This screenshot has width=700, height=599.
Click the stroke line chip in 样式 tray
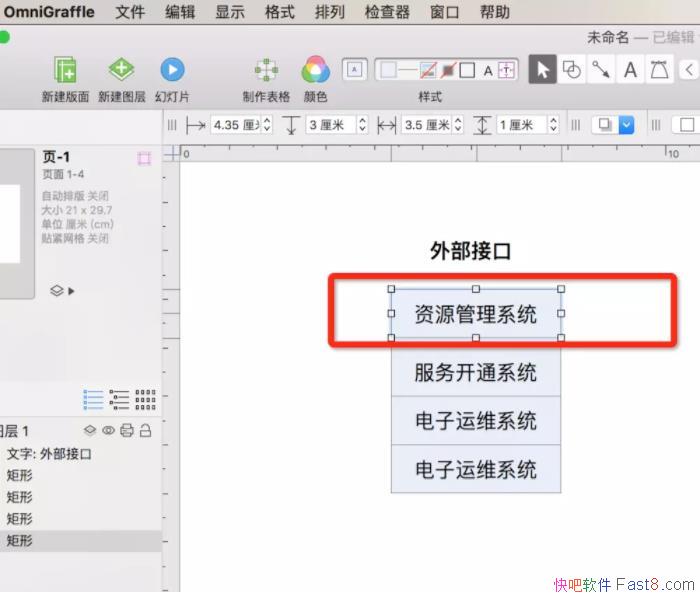pos(407,70)
